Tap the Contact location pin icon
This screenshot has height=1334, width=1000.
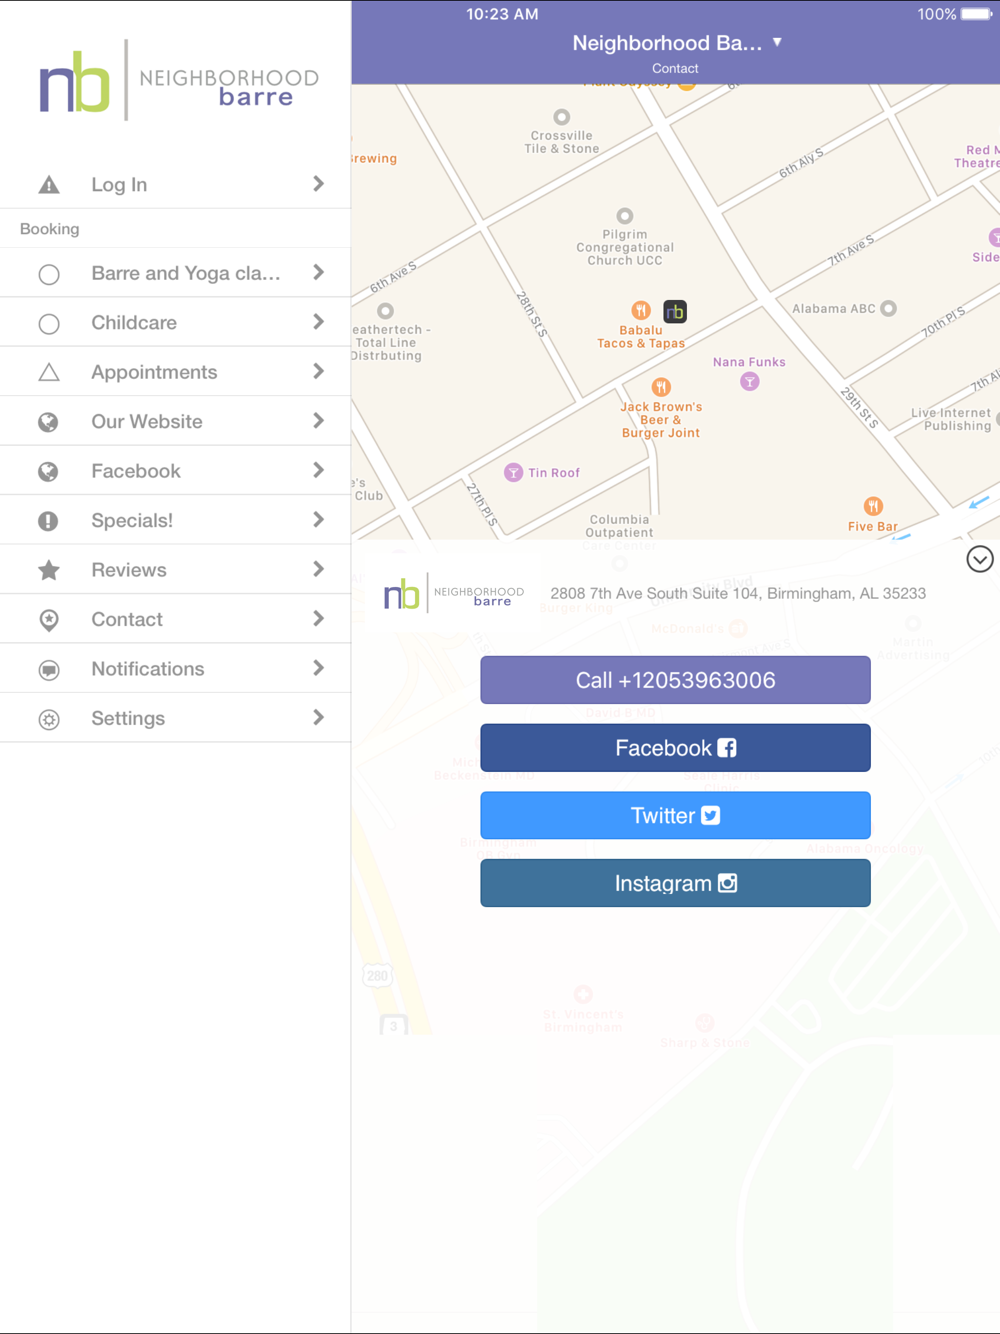click(x=49, y=620)
